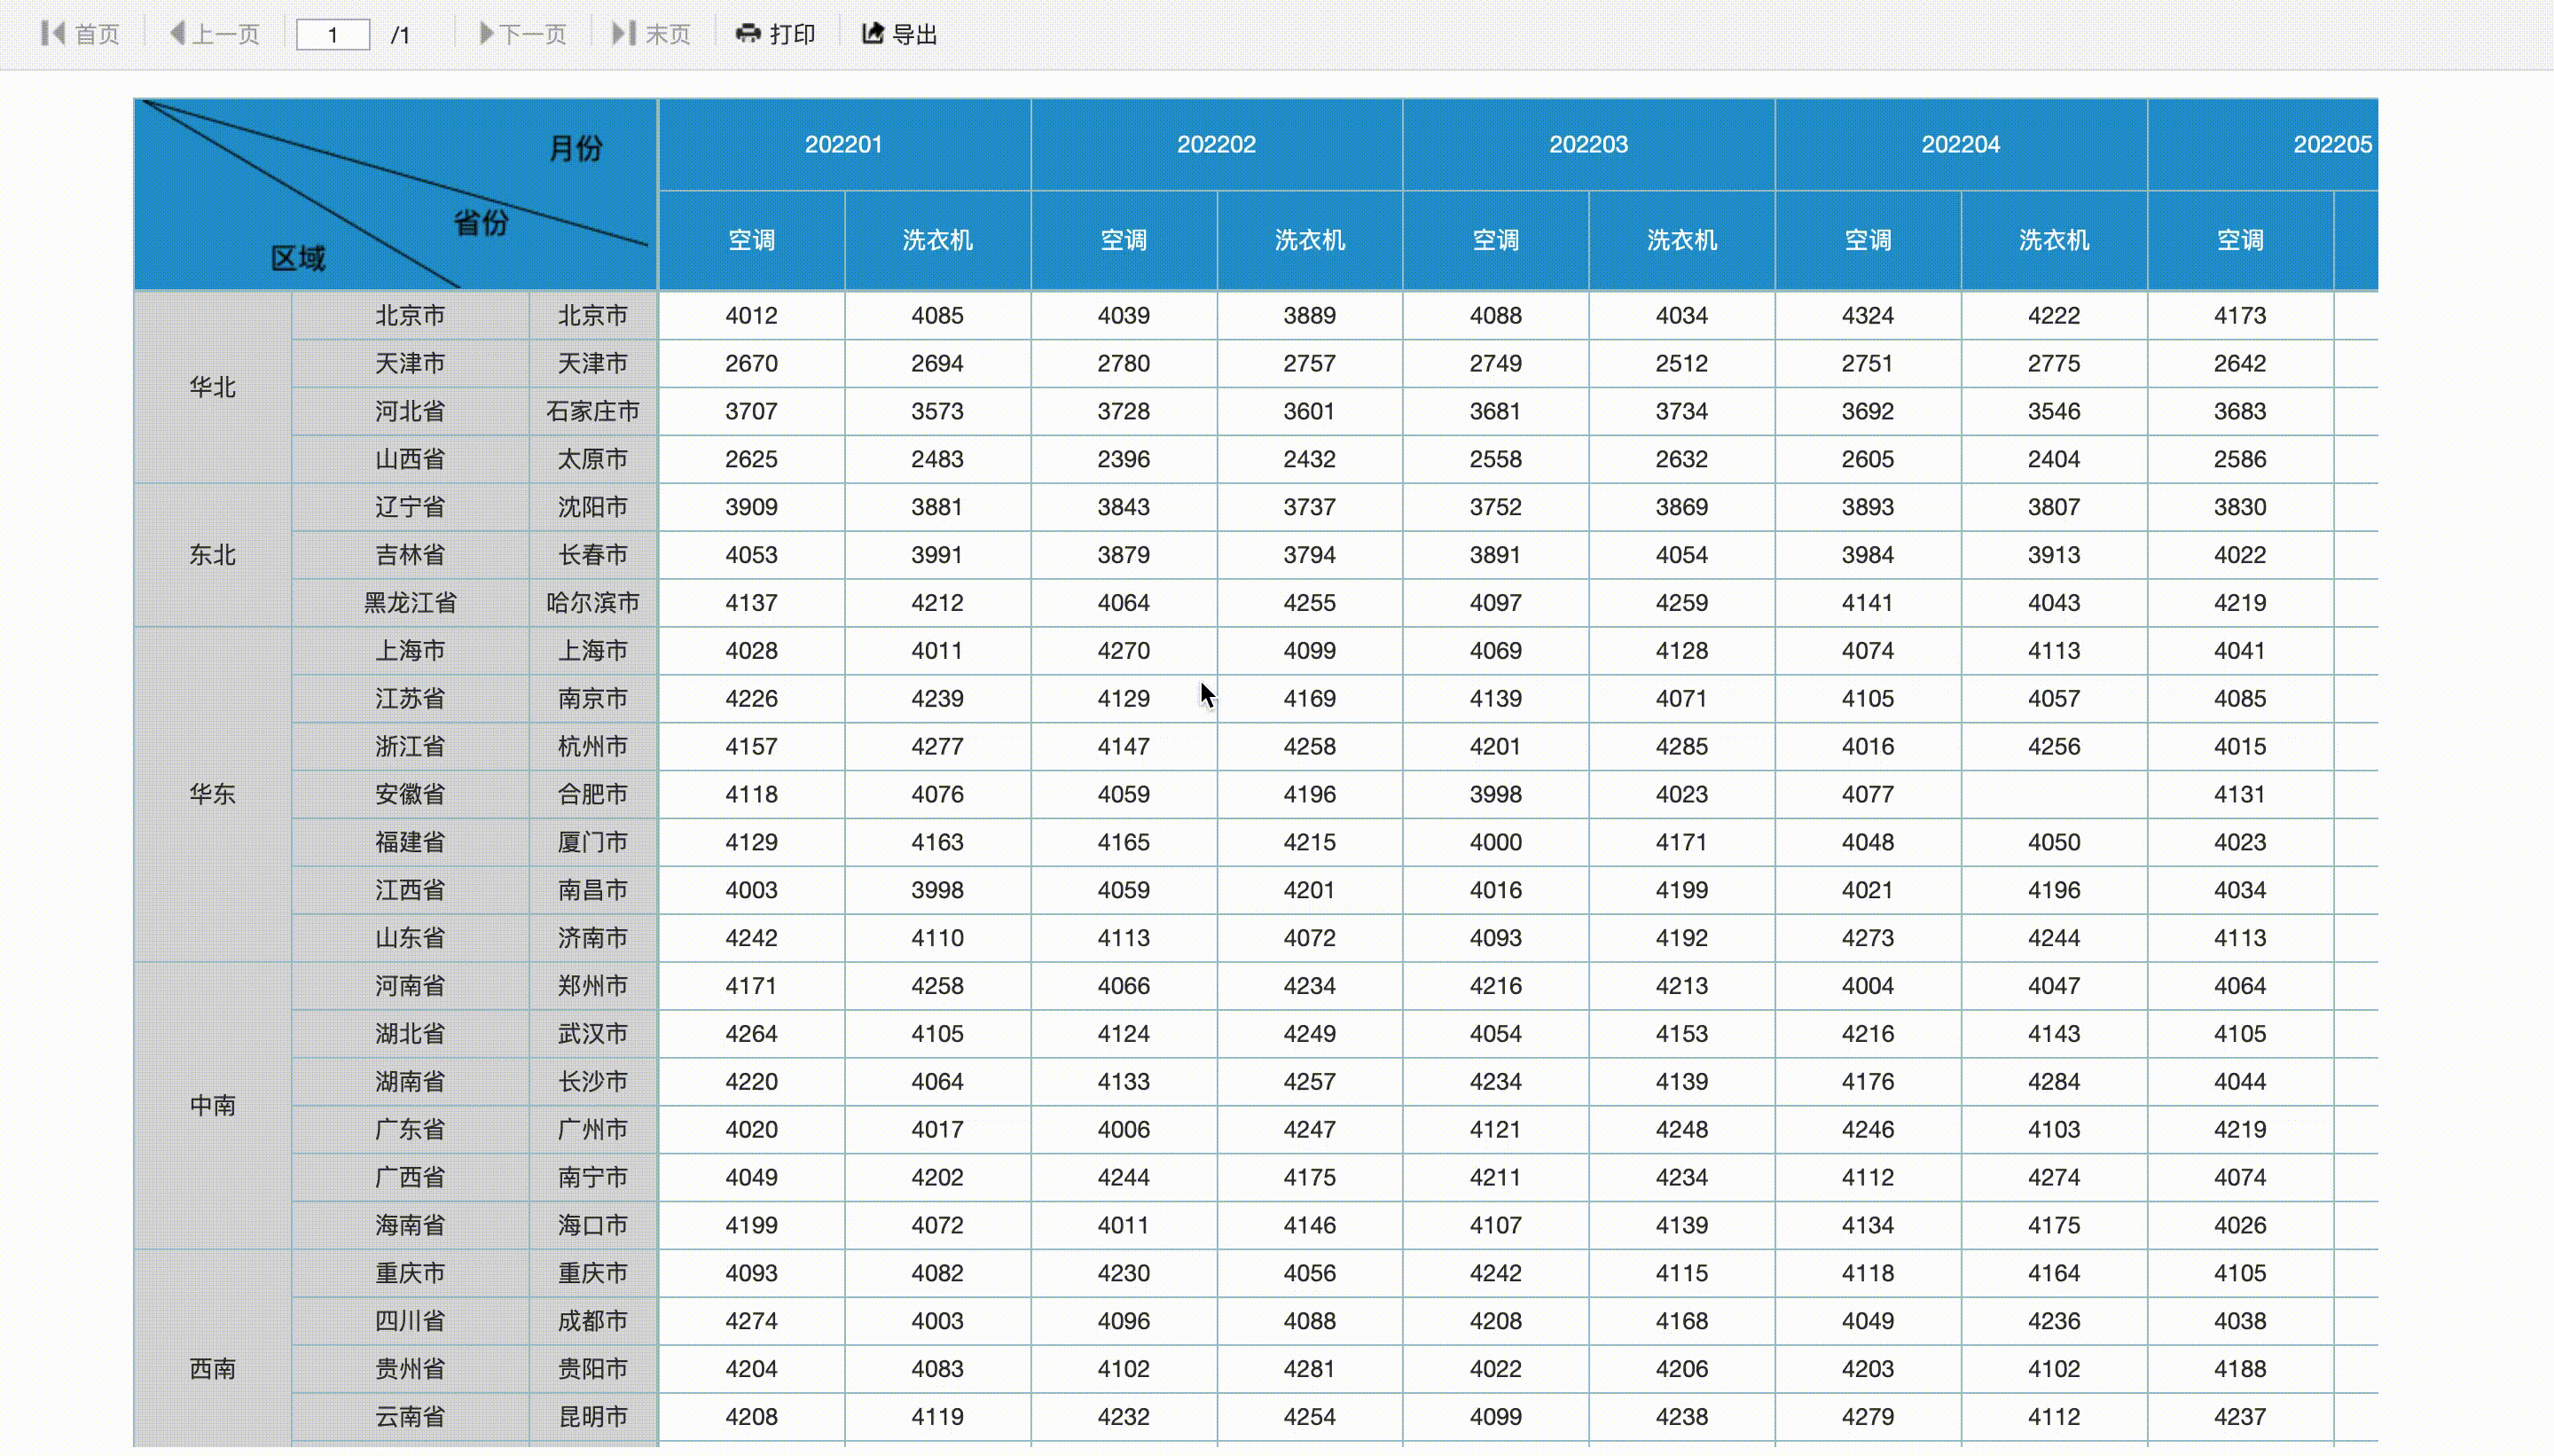2554x1456 pixels.
Task: Click the export (导出) icon
Action: click(x=873, y=34)
